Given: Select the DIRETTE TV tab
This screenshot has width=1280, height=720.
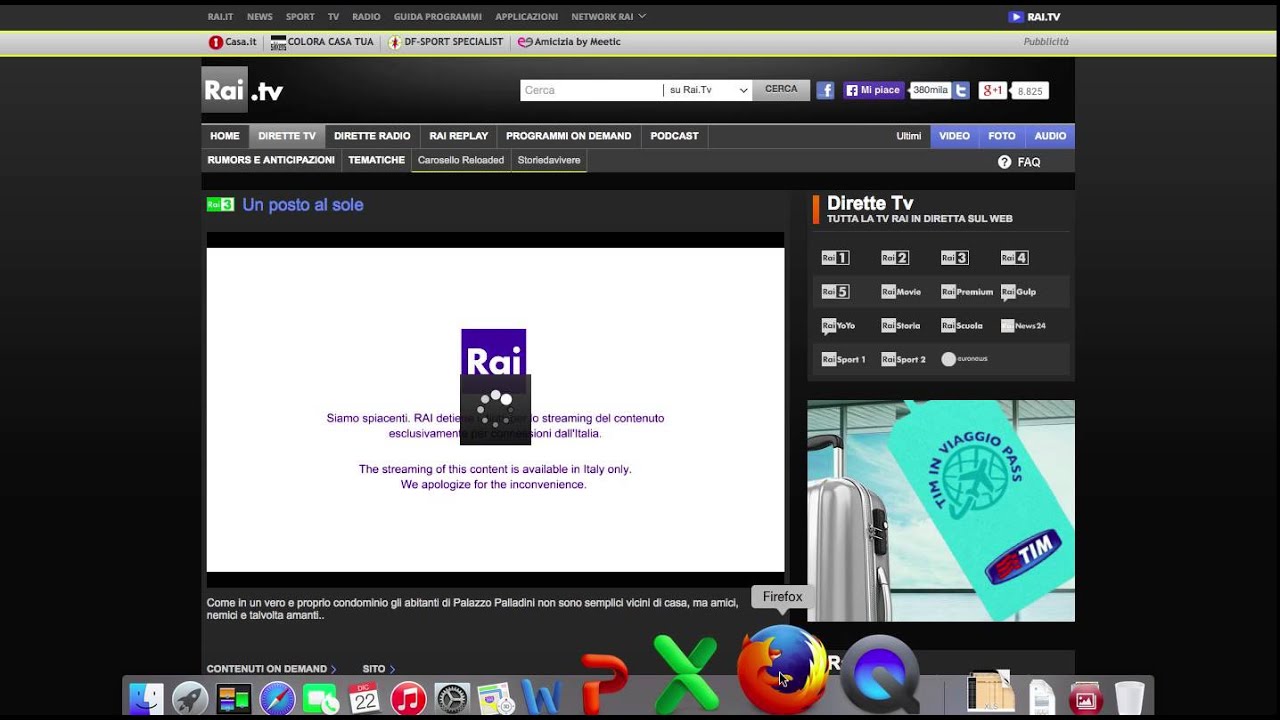Looking at the screenshot, I should pyautogui.click(x=287, y=136).
